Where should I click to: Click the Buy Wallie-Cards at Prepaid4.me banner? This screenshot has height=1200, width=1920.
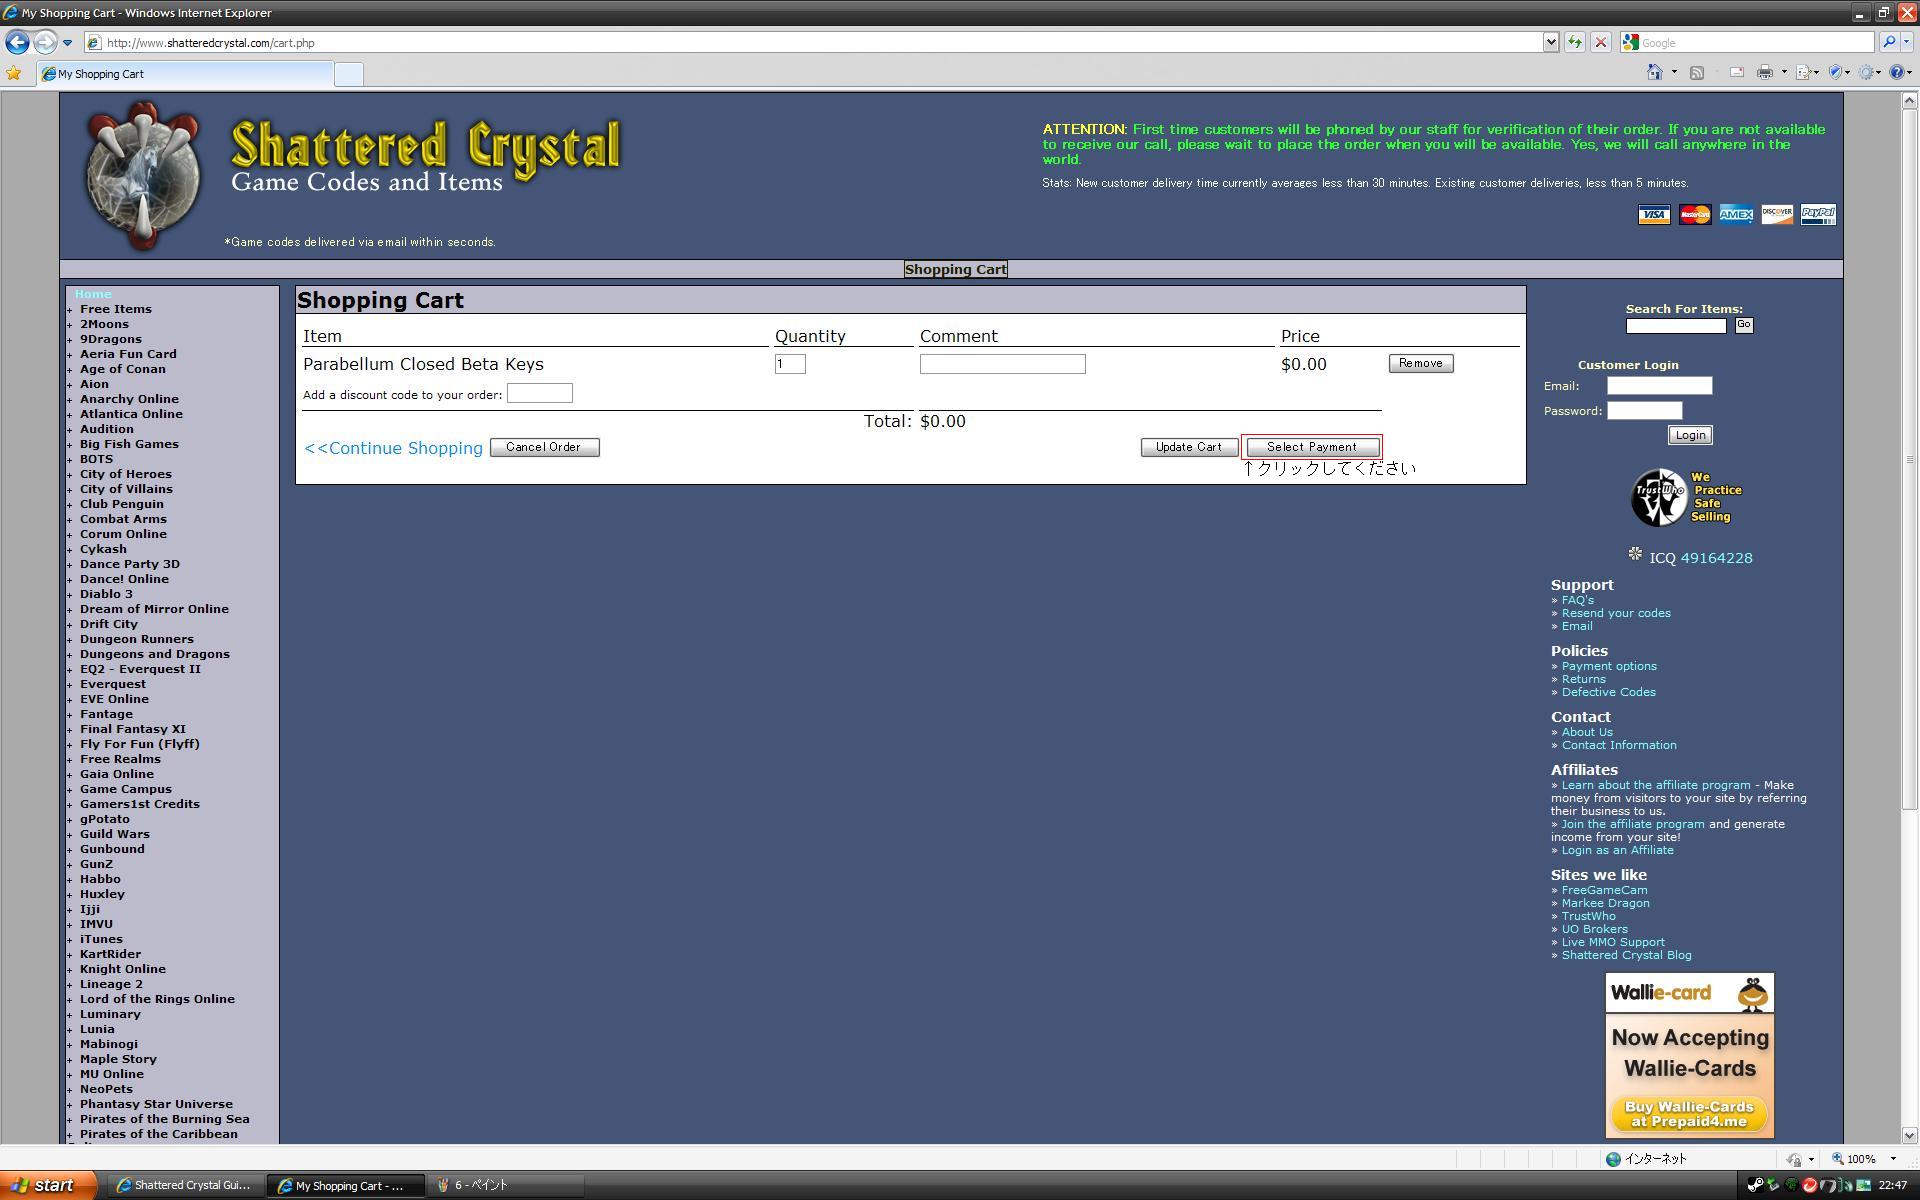pyautogui.click(x=1690, y=1114)
